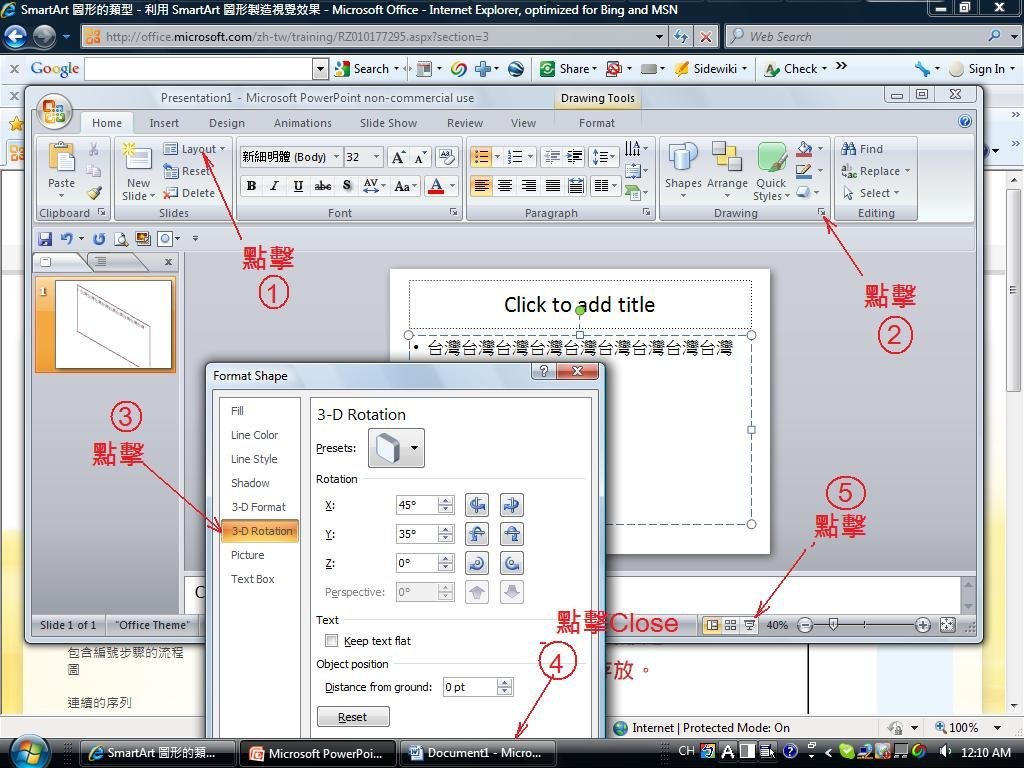Save the presentation from Quick Access Toolbar

(x=45, y=239)
